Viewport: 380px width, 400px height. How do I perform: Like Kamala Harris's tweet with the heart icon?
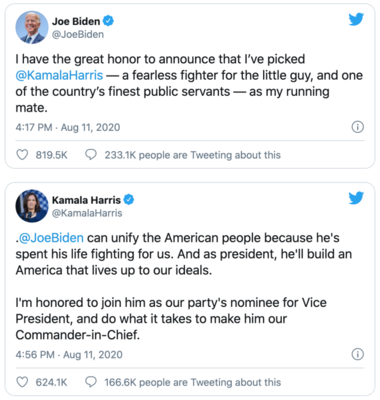tap(22, 382)
